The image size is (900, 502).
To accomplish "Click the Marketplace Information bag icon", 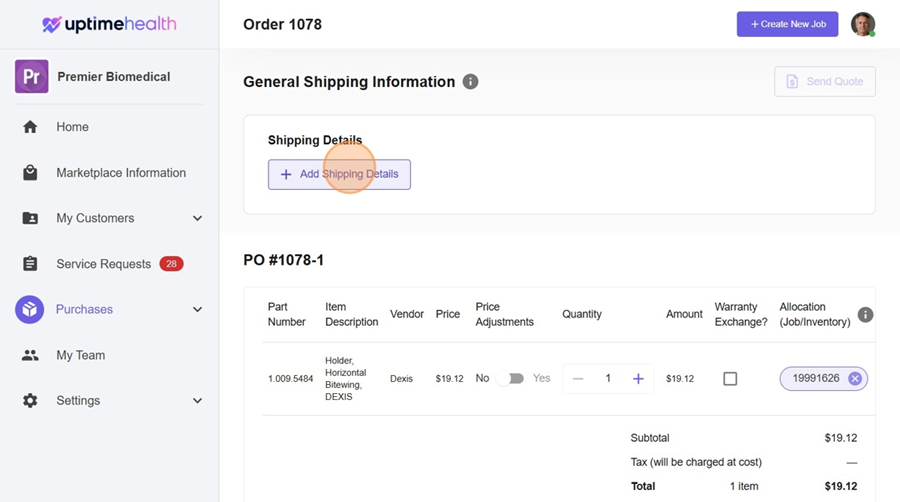I will (30, 173).
